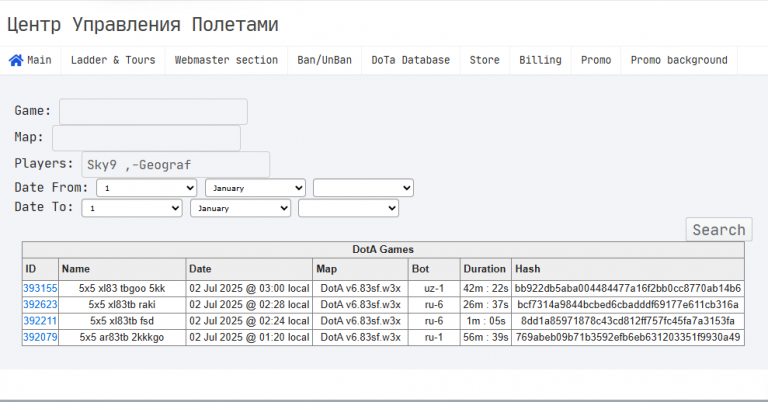Click the DotA Games table heading
768x402 pixels.
(x=383, y=250)
